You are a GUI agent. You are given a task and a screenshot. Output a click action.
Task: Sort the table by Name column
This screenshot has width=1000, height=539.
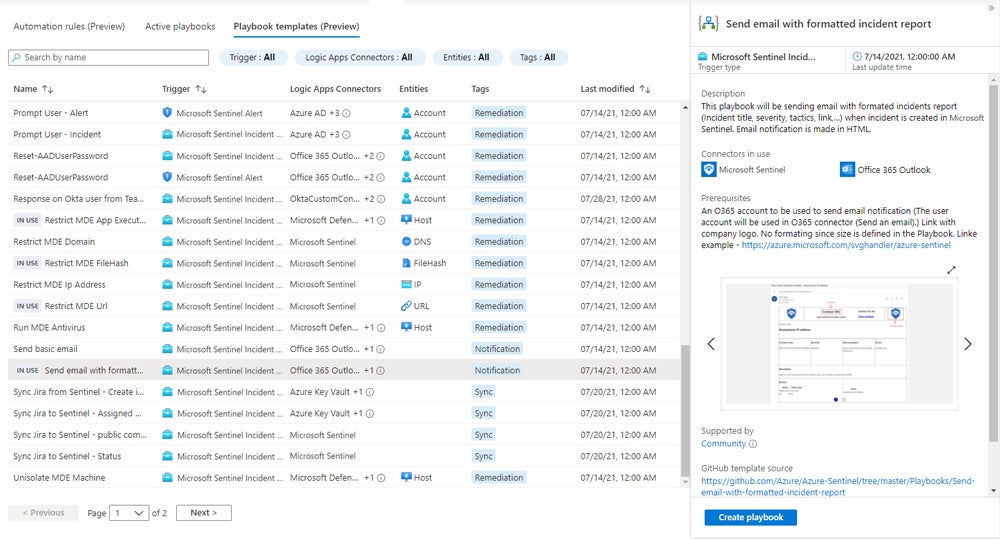[47, 89]
